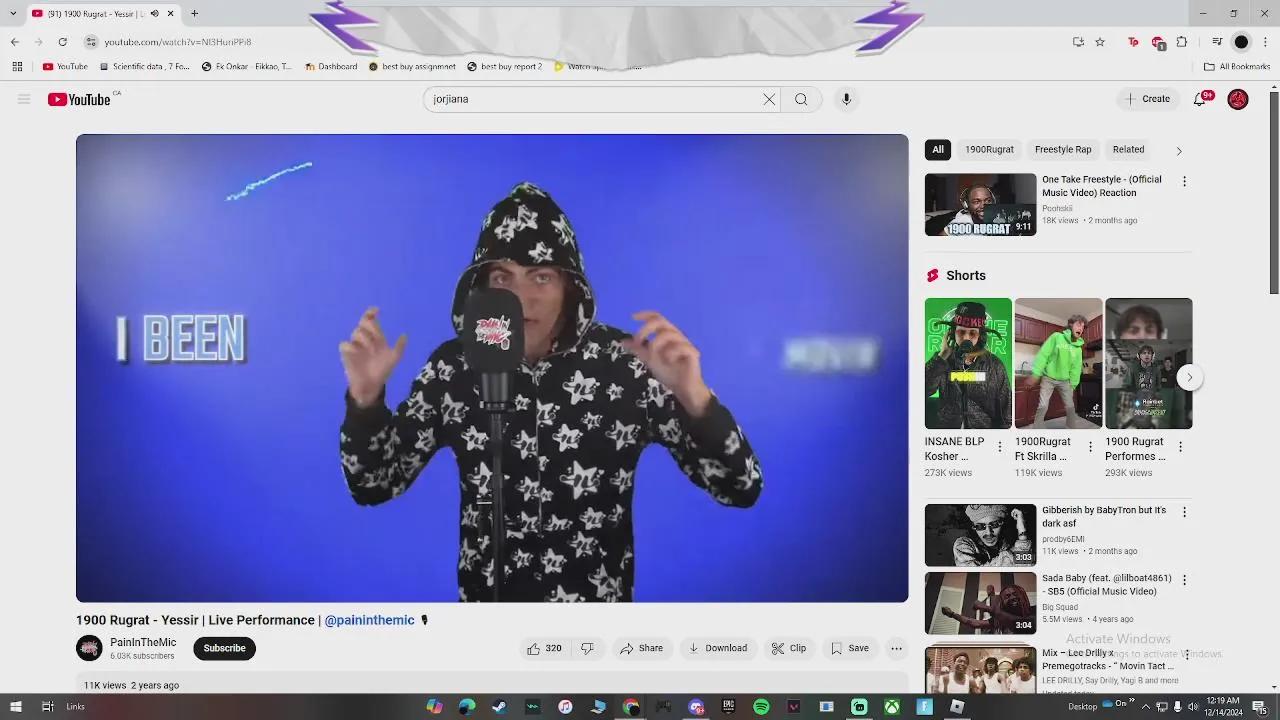Open One Take Freestyle Reaction video title
The width and height of the screenshot is (1280, 720).
(1102, 186)
